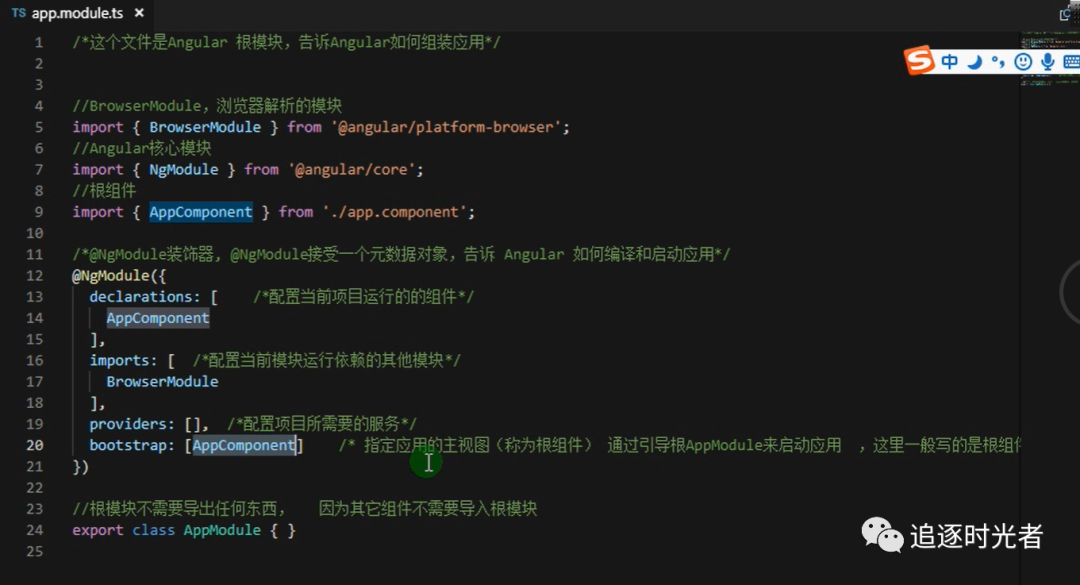Click the line 11 comment about the @NgModule decorator

click(402, 254)
